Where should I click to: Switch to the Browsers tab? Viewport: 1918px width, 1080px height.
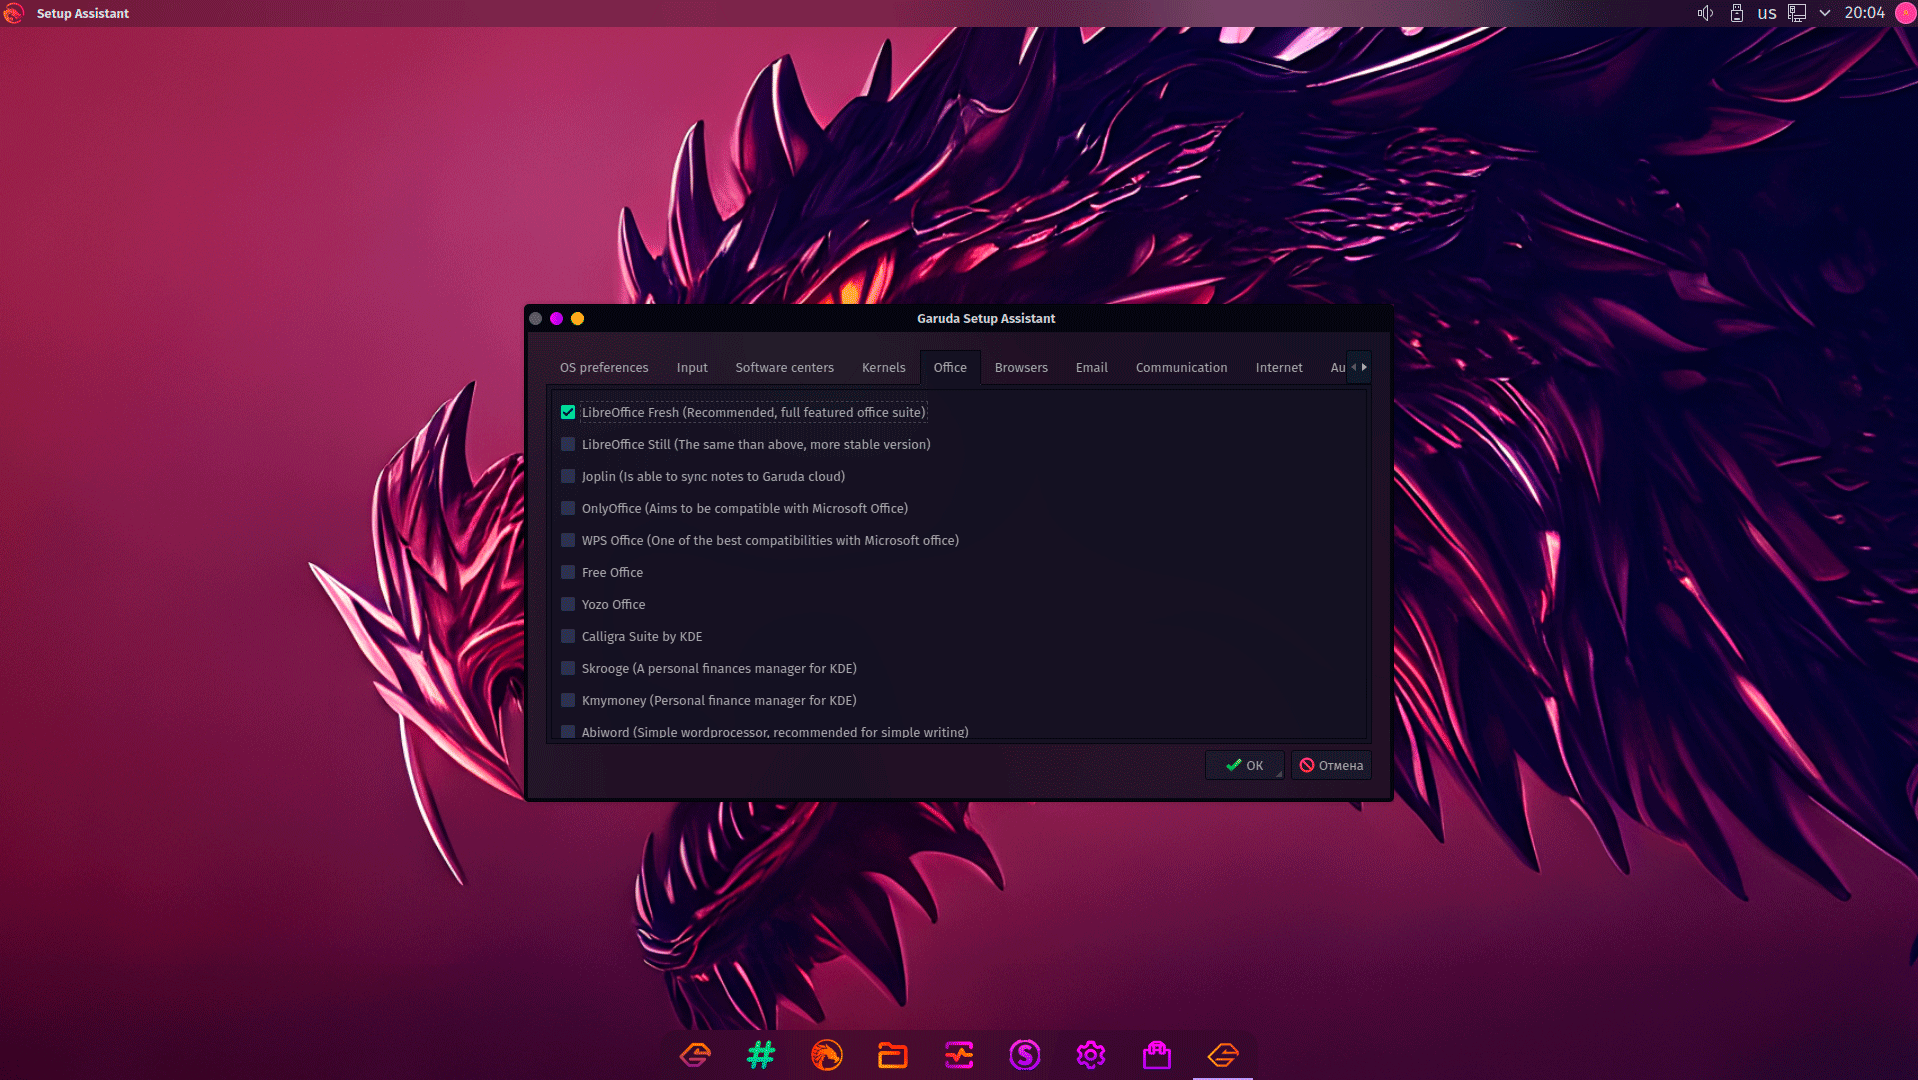(x=1021, y=367)
